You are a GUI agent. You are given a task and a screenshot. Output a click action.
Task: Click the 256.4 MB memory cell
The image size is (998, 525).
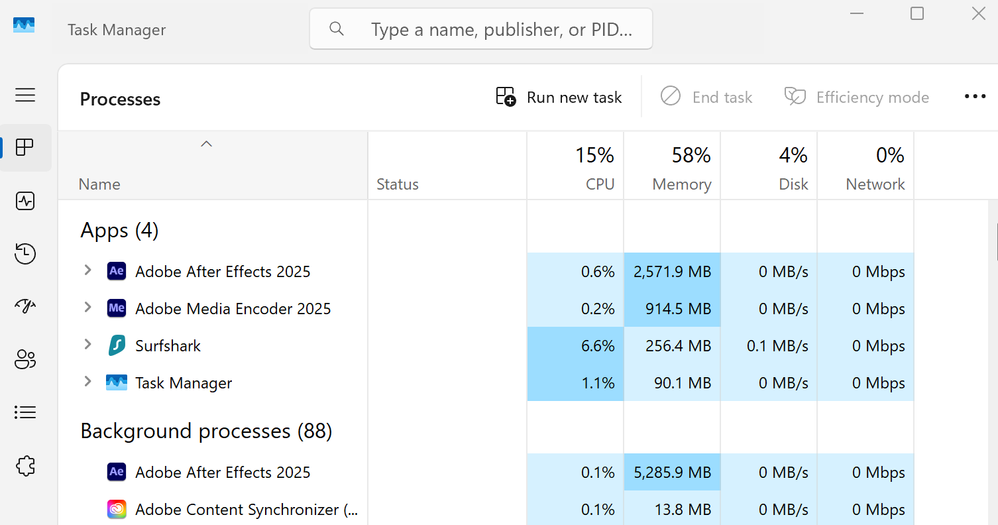(x=672, y=346)
